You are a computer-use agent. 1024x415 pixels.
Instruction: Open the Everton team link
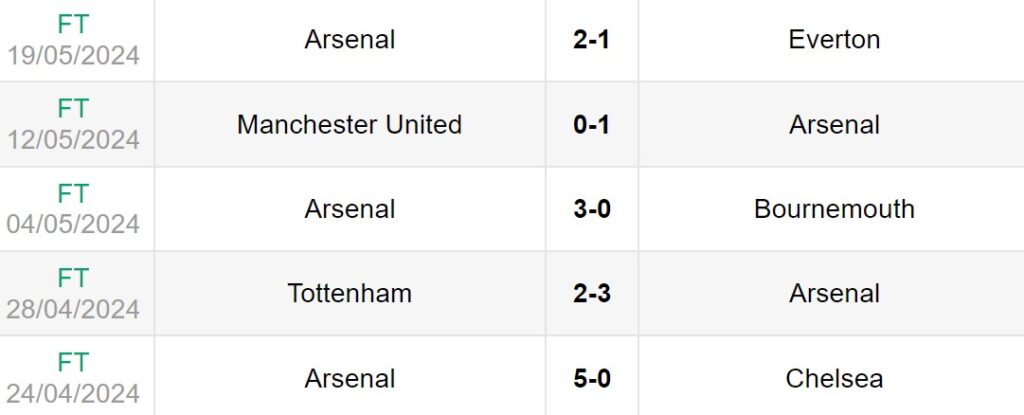coord(834,40)
